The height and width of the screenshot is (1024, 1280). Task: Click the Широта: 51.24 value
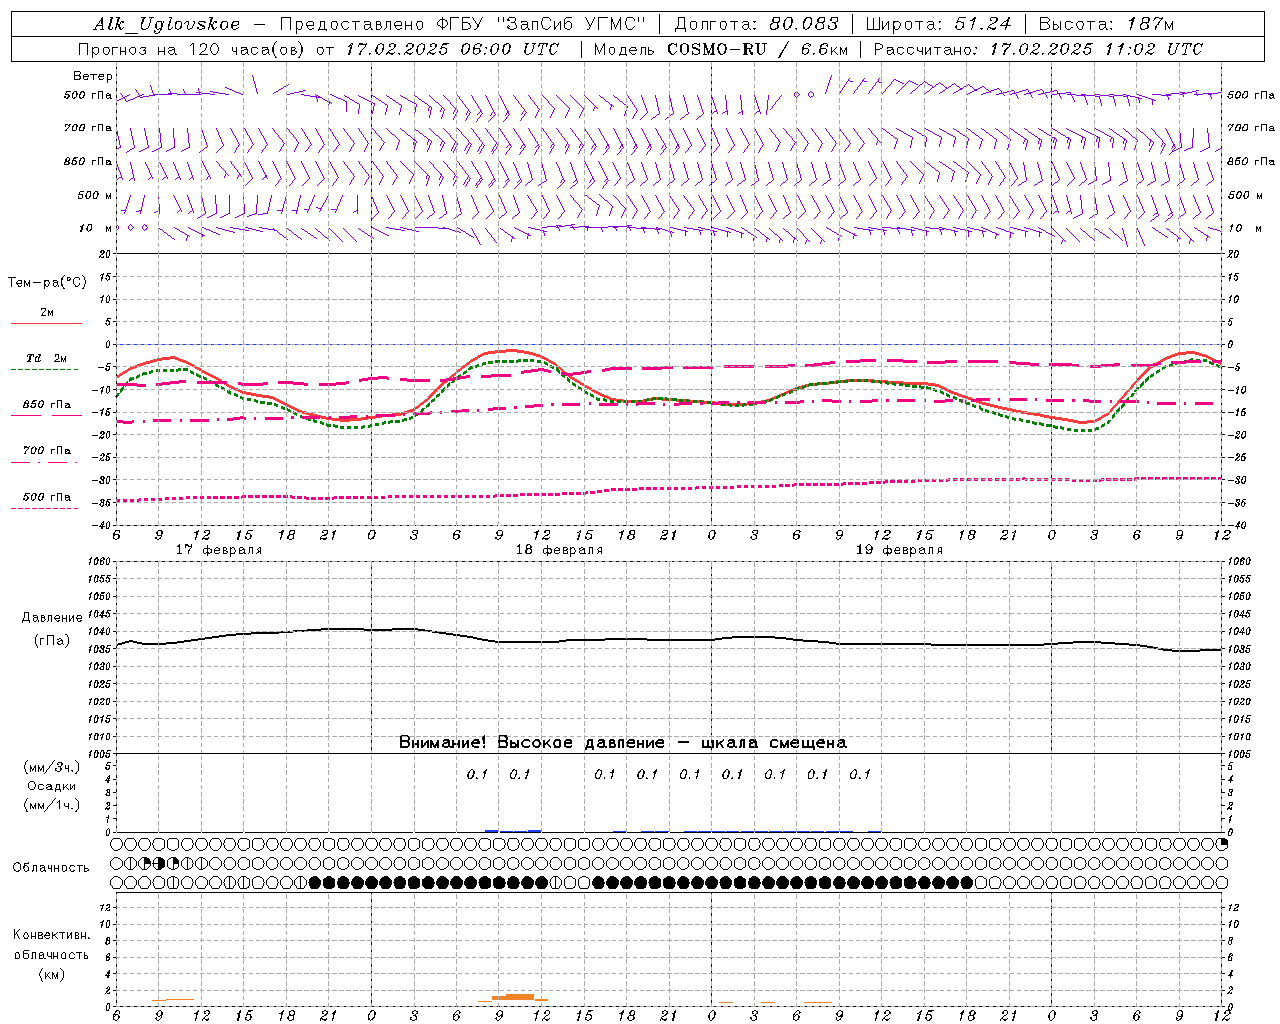[938, 24]
